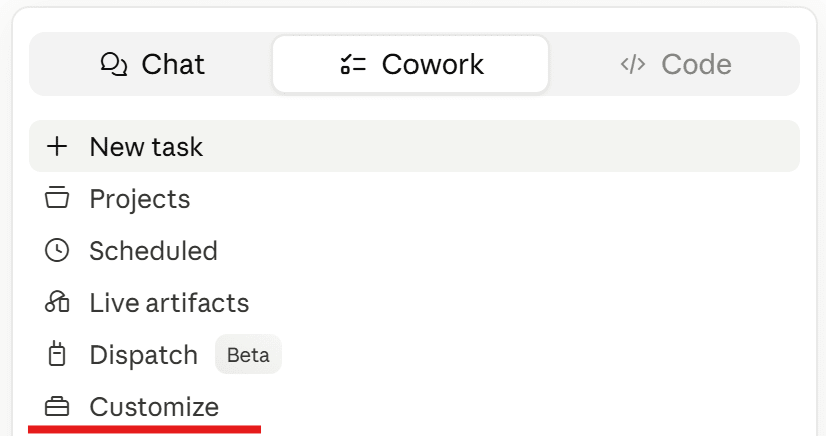Screen dimensions: 826x436
Task: Switch to the Code tab
Action: click(675, 64)
